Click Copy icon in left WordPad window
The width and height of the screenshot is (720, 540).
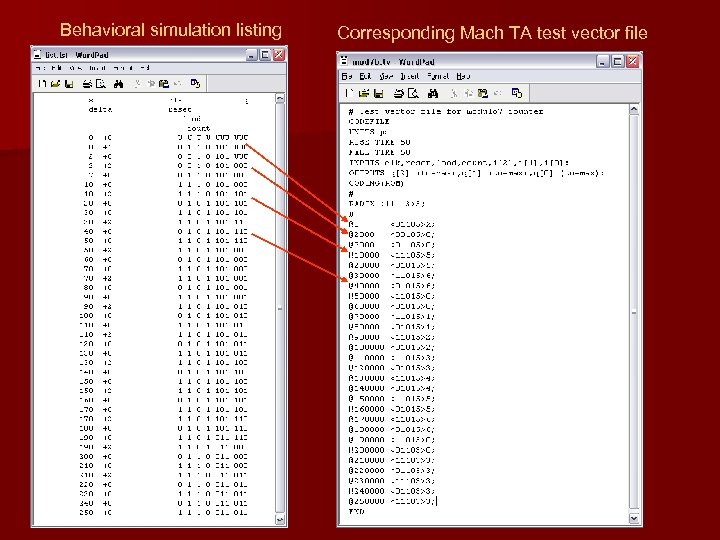point(151,84)
